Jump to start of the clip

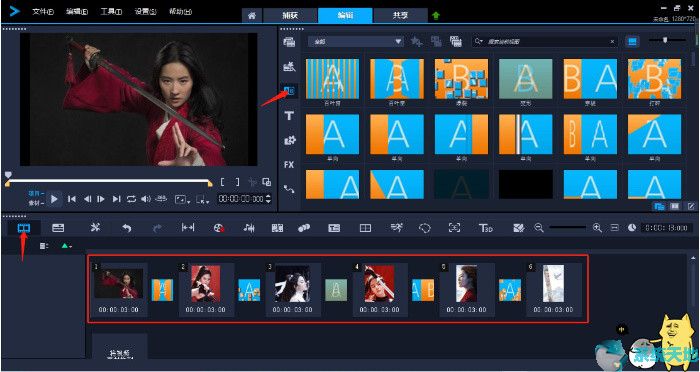click(x=71, y=199)
